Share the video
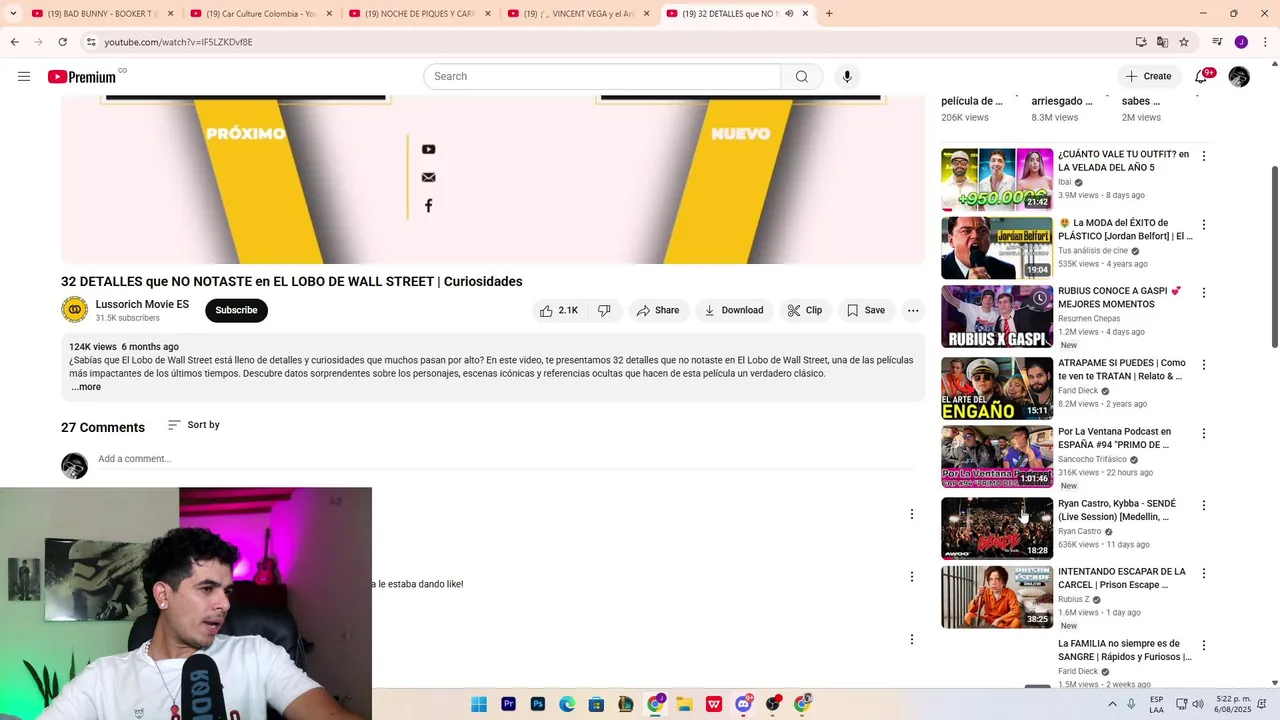The height and width of the screenshot is (720, 1280). (x=658, y=311)
